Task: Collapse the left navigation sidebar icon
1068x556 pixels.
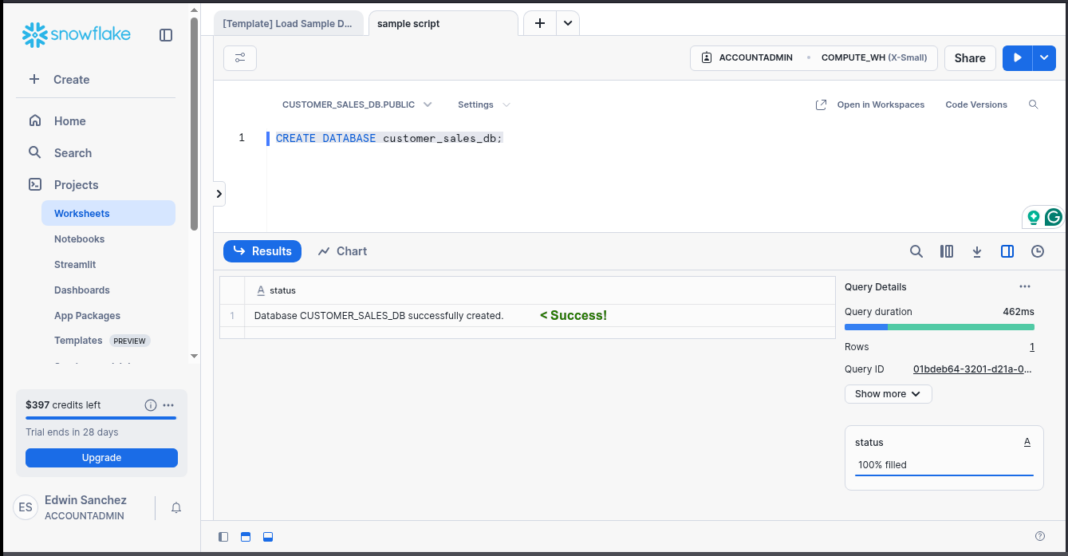Action: (166, 35)
